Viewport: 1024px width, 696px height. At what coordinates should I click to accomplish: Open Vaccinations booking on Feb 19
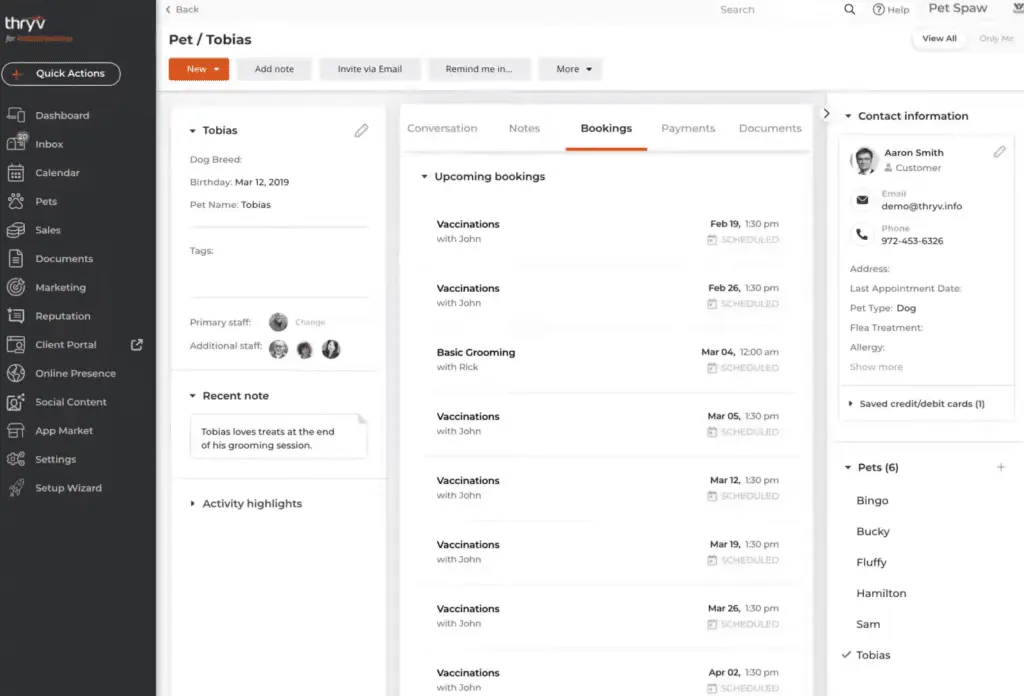pyautogui.click(x=607, y=232)
